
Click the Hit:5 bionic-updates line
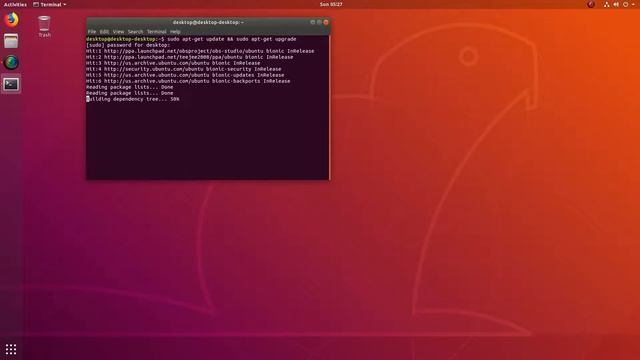[185, 75]
